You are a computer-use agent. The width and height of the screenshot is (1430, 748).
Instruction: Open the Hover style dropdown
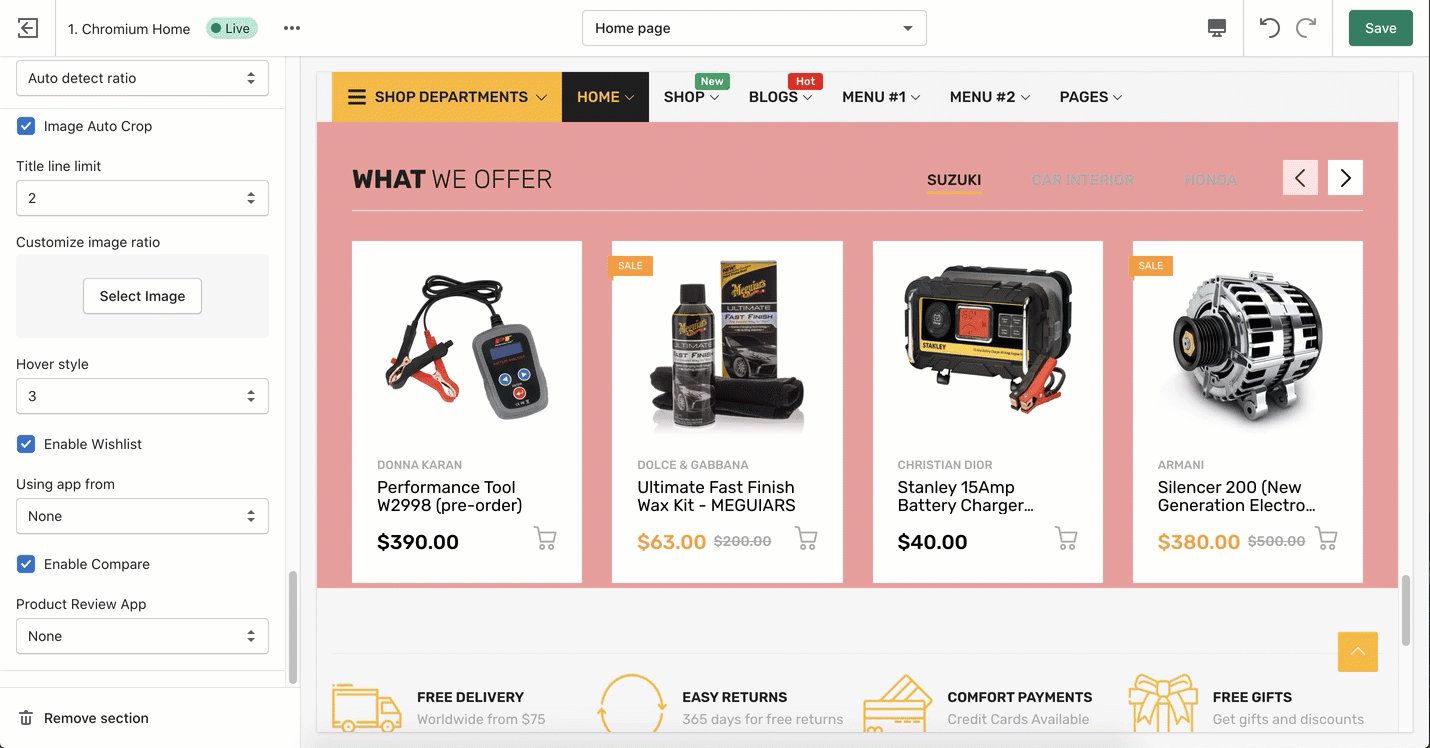(x=142, y=396)
